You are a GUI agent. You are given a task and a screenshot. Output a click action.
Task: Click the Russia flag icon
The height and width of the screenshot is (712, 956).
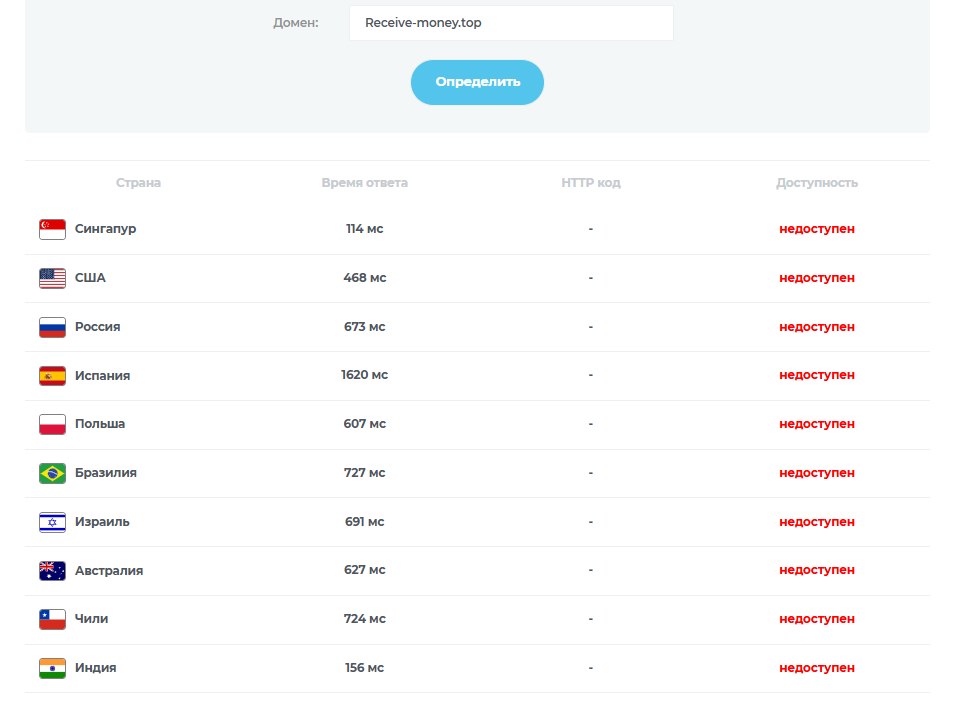tap(52, 327)
